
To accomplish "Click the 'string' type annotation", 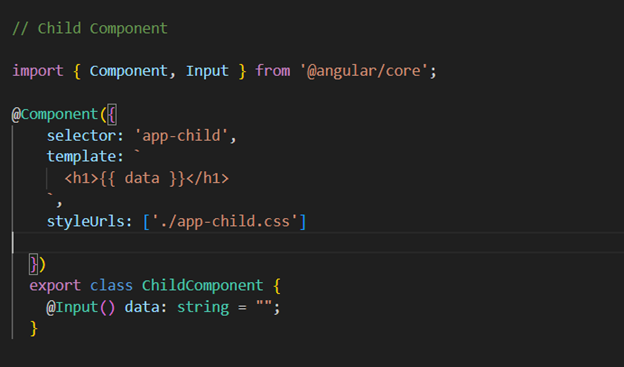I will pos(203,307).
